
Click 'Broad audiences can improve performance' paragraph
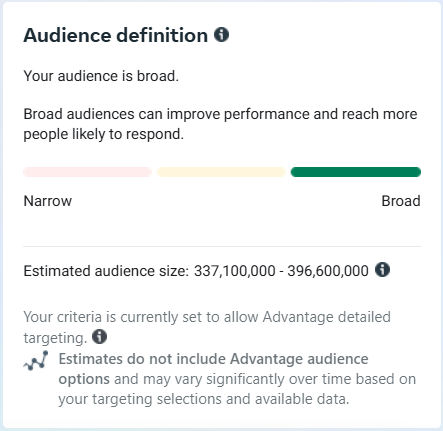(220, 124)
